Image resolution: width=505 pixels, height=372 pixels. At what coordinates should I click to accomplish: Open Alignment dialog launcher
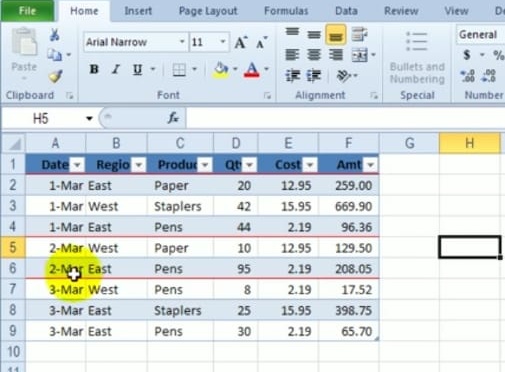point(374,96)
